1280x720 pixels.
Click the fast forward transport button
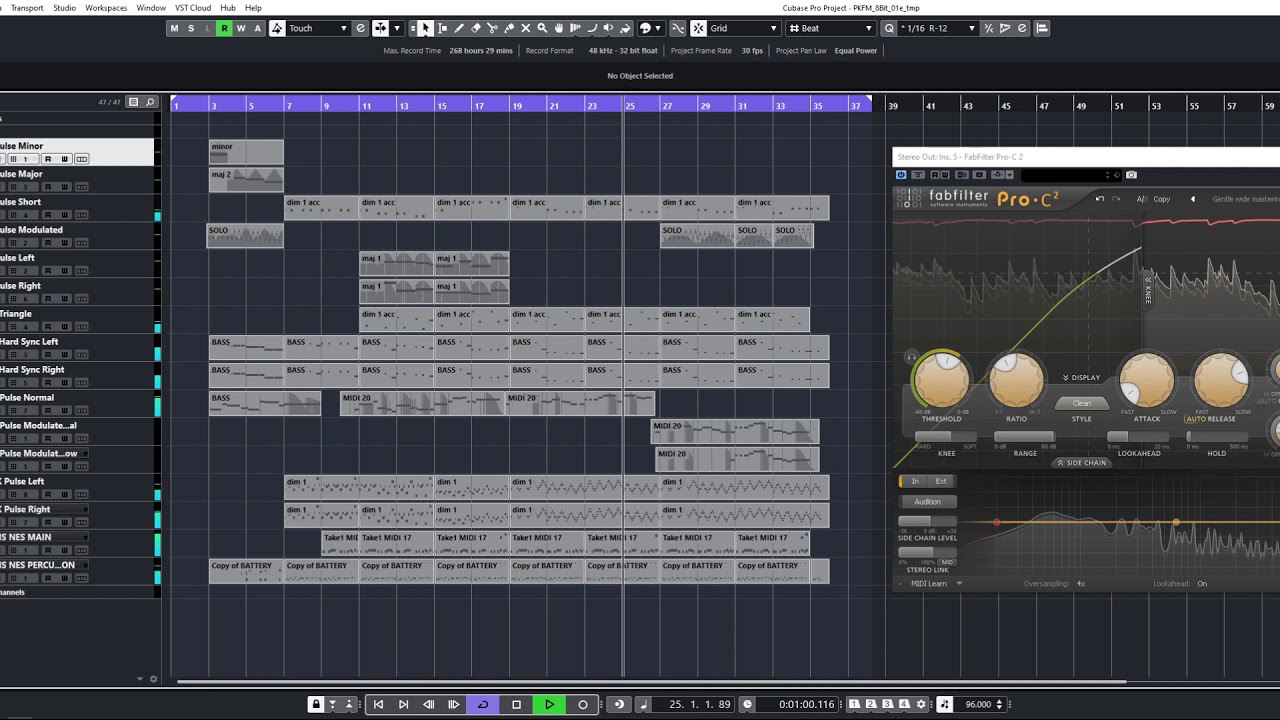(454, 704)
